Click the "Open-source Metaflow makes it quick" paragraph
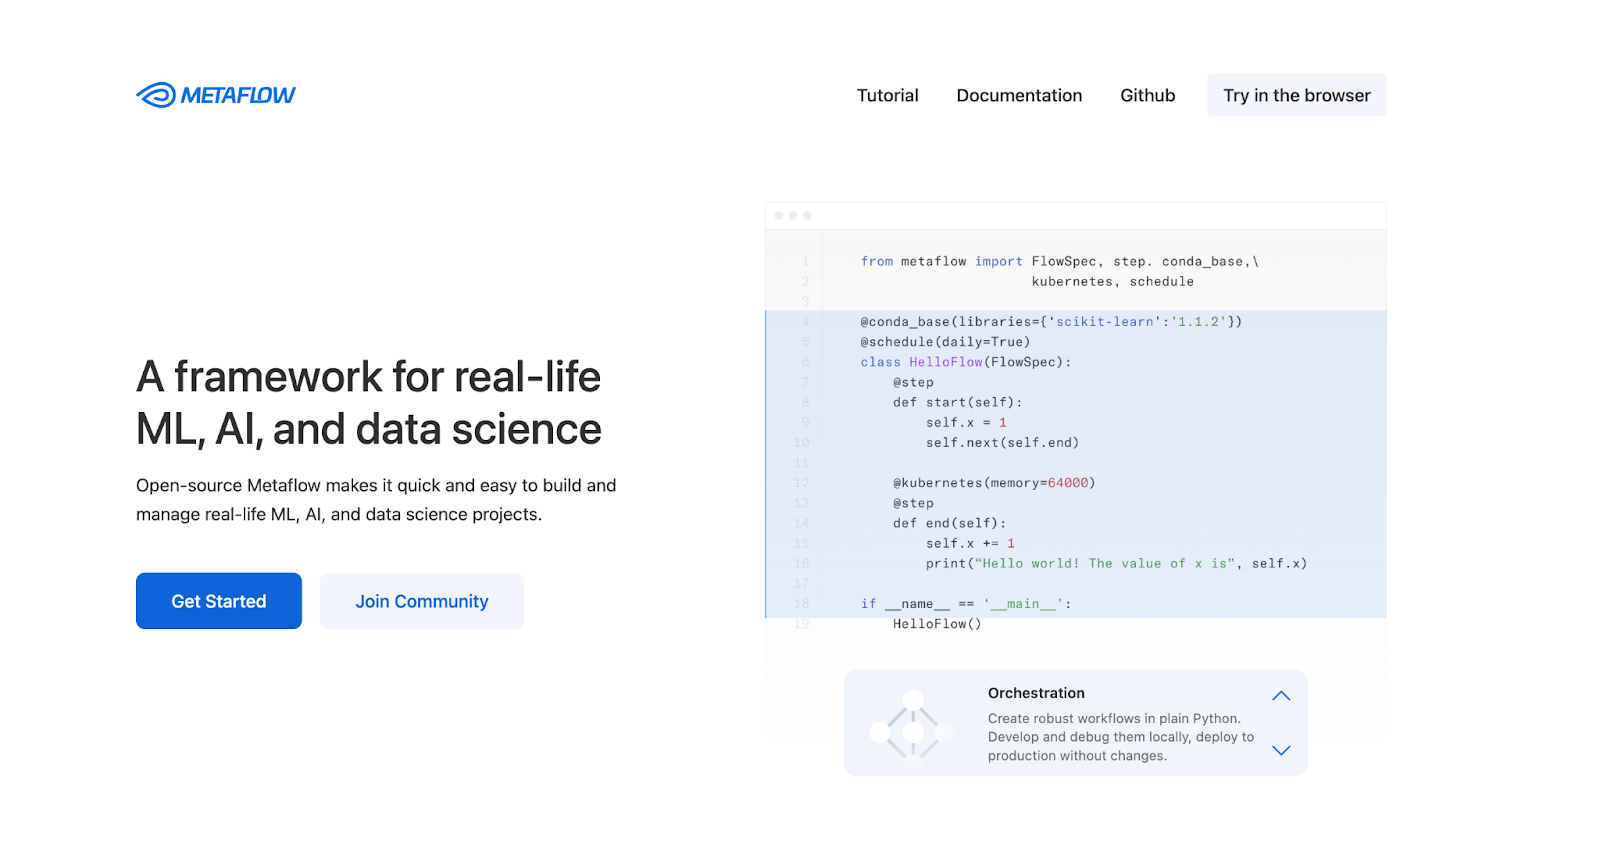1600x855 pixels. [376, 500]
